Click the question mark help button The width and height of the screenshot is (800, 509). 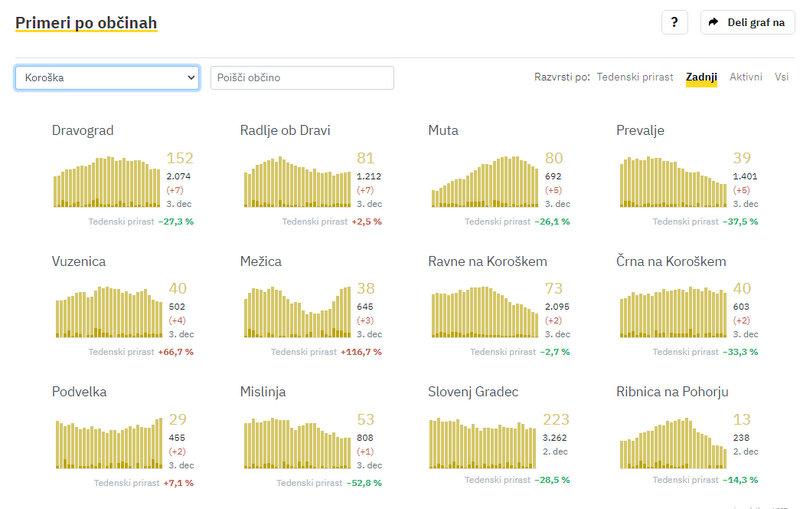[674, 22]
